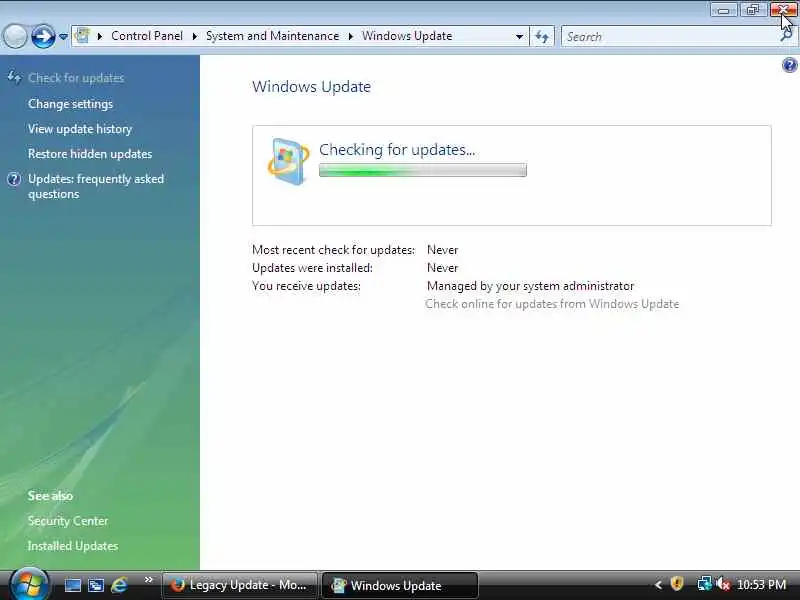Go forward with the blue arrow button
Viewport: 800px width, 600px height.
tap(43, 36)
